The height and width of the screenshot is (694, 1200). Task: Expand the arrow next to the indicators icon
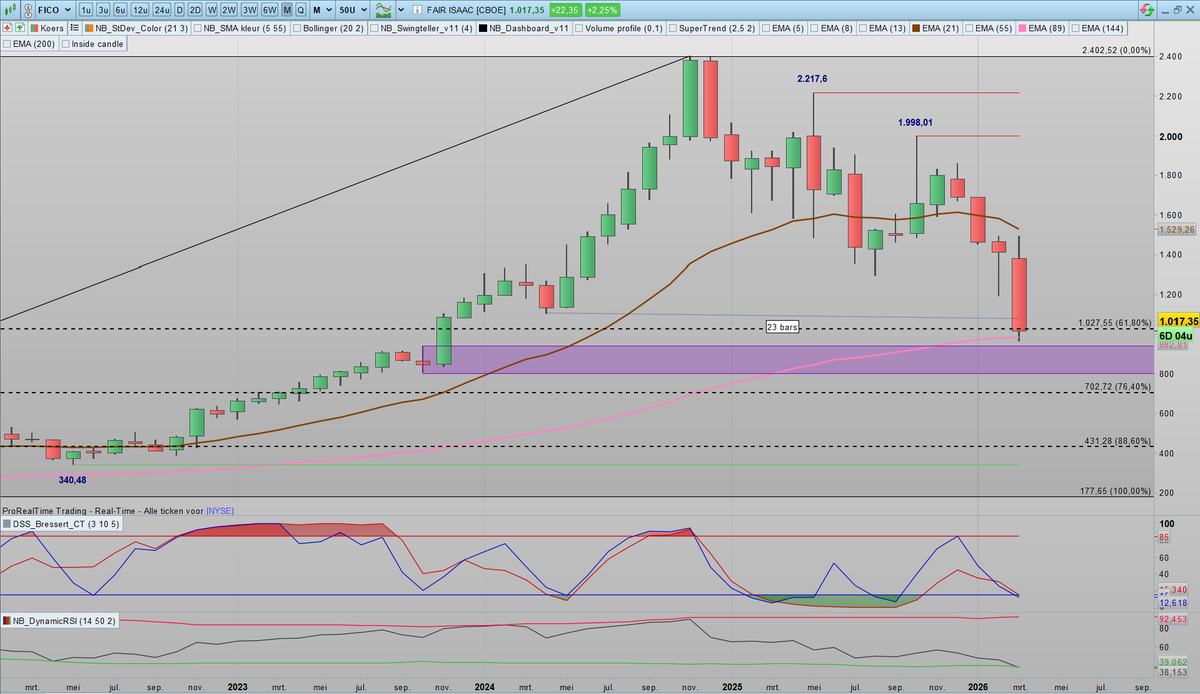pyautogui.click(x=402, y=10)
